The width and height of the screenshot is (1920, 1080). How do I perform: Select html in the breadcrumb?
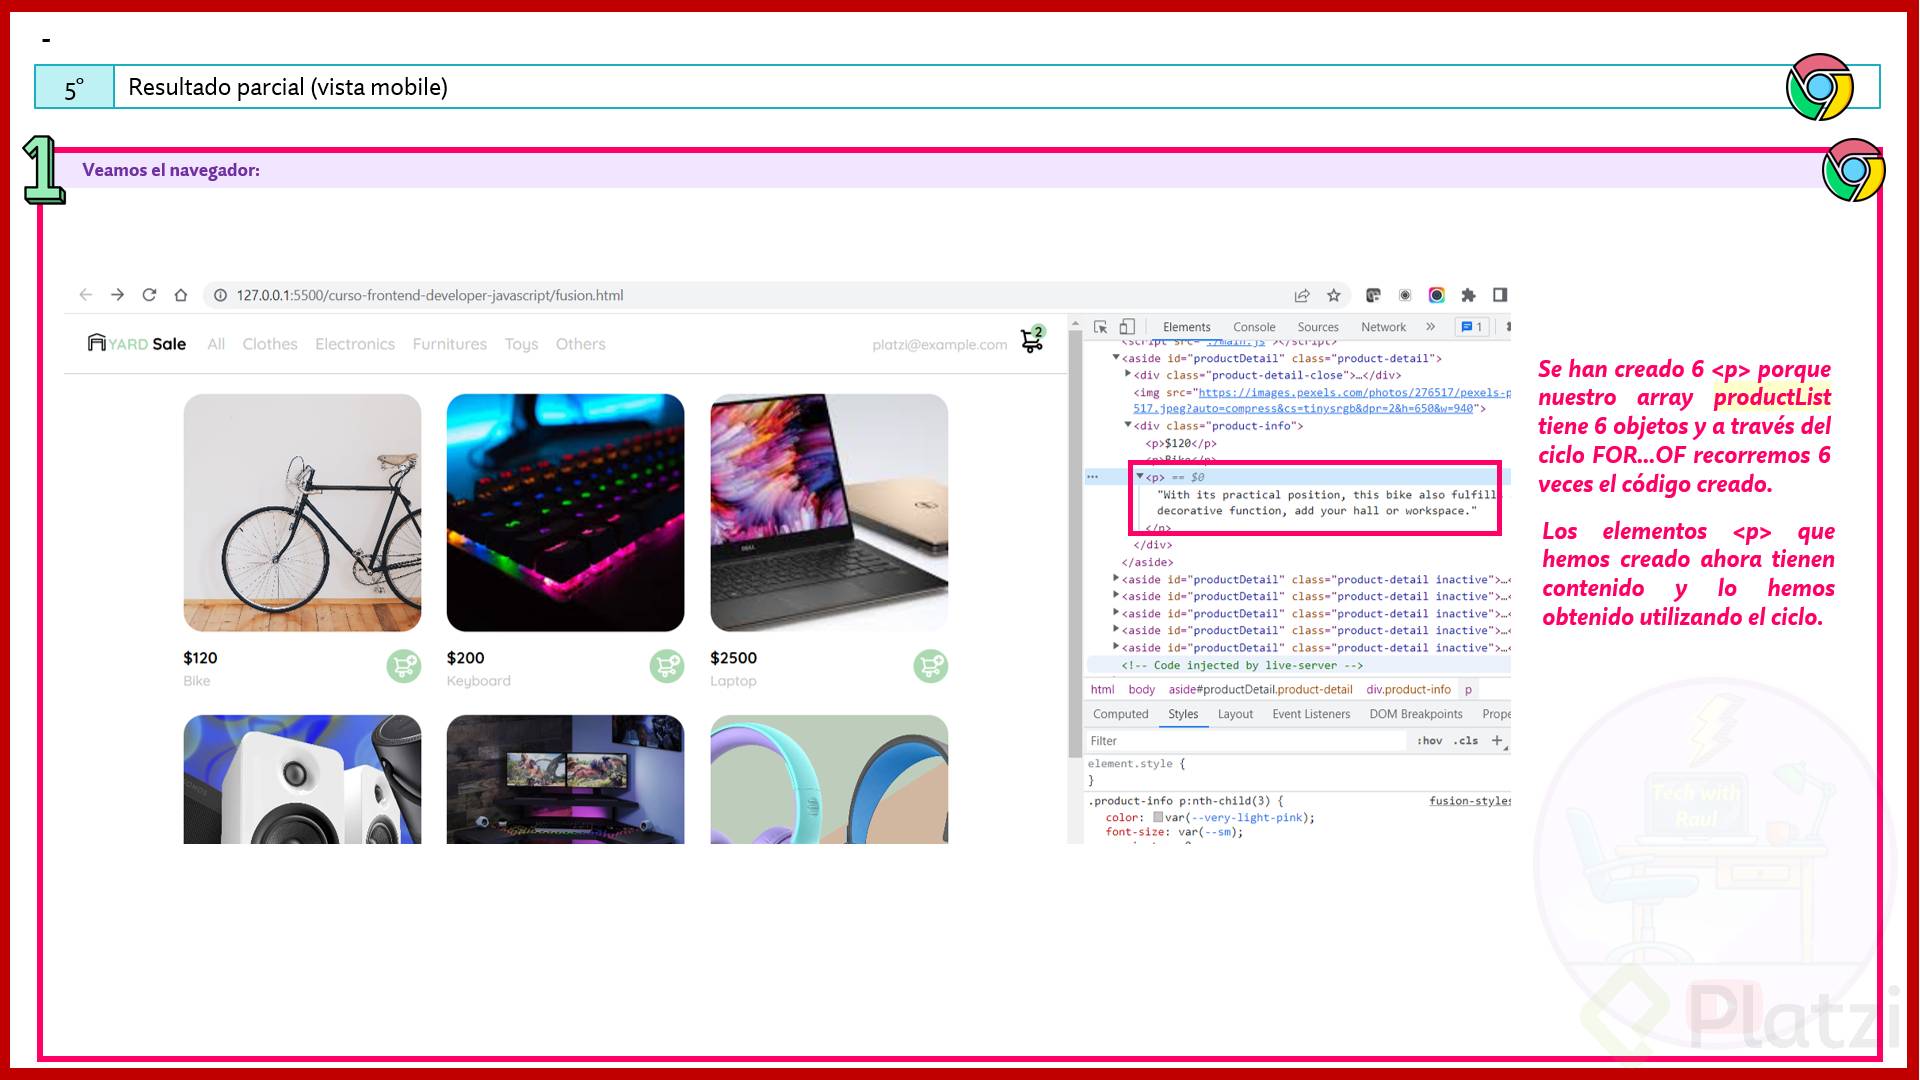coord(1102,689)
